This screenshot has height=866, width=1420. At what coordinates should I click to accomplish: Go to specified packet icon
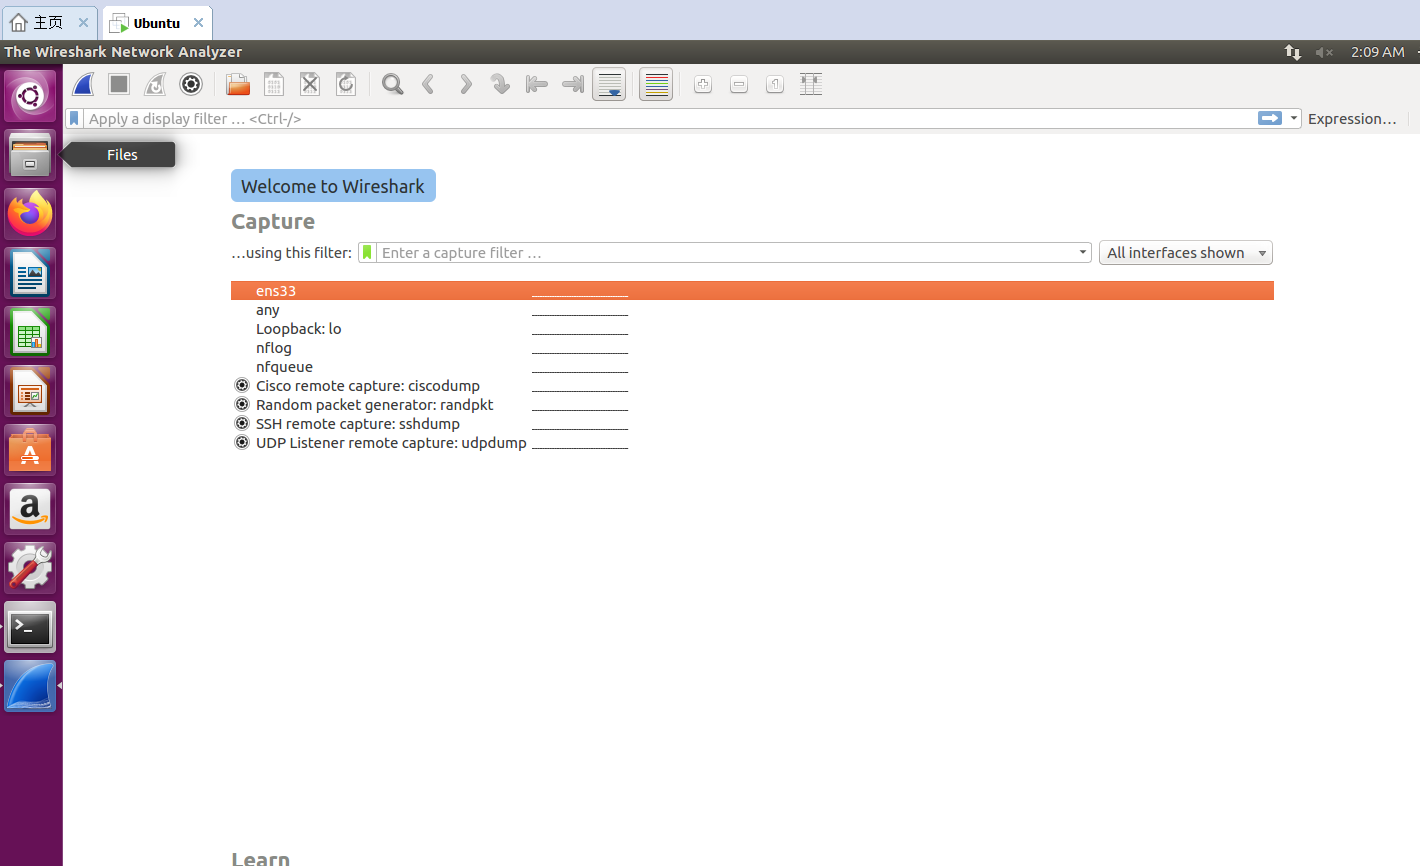coord(501,85)
